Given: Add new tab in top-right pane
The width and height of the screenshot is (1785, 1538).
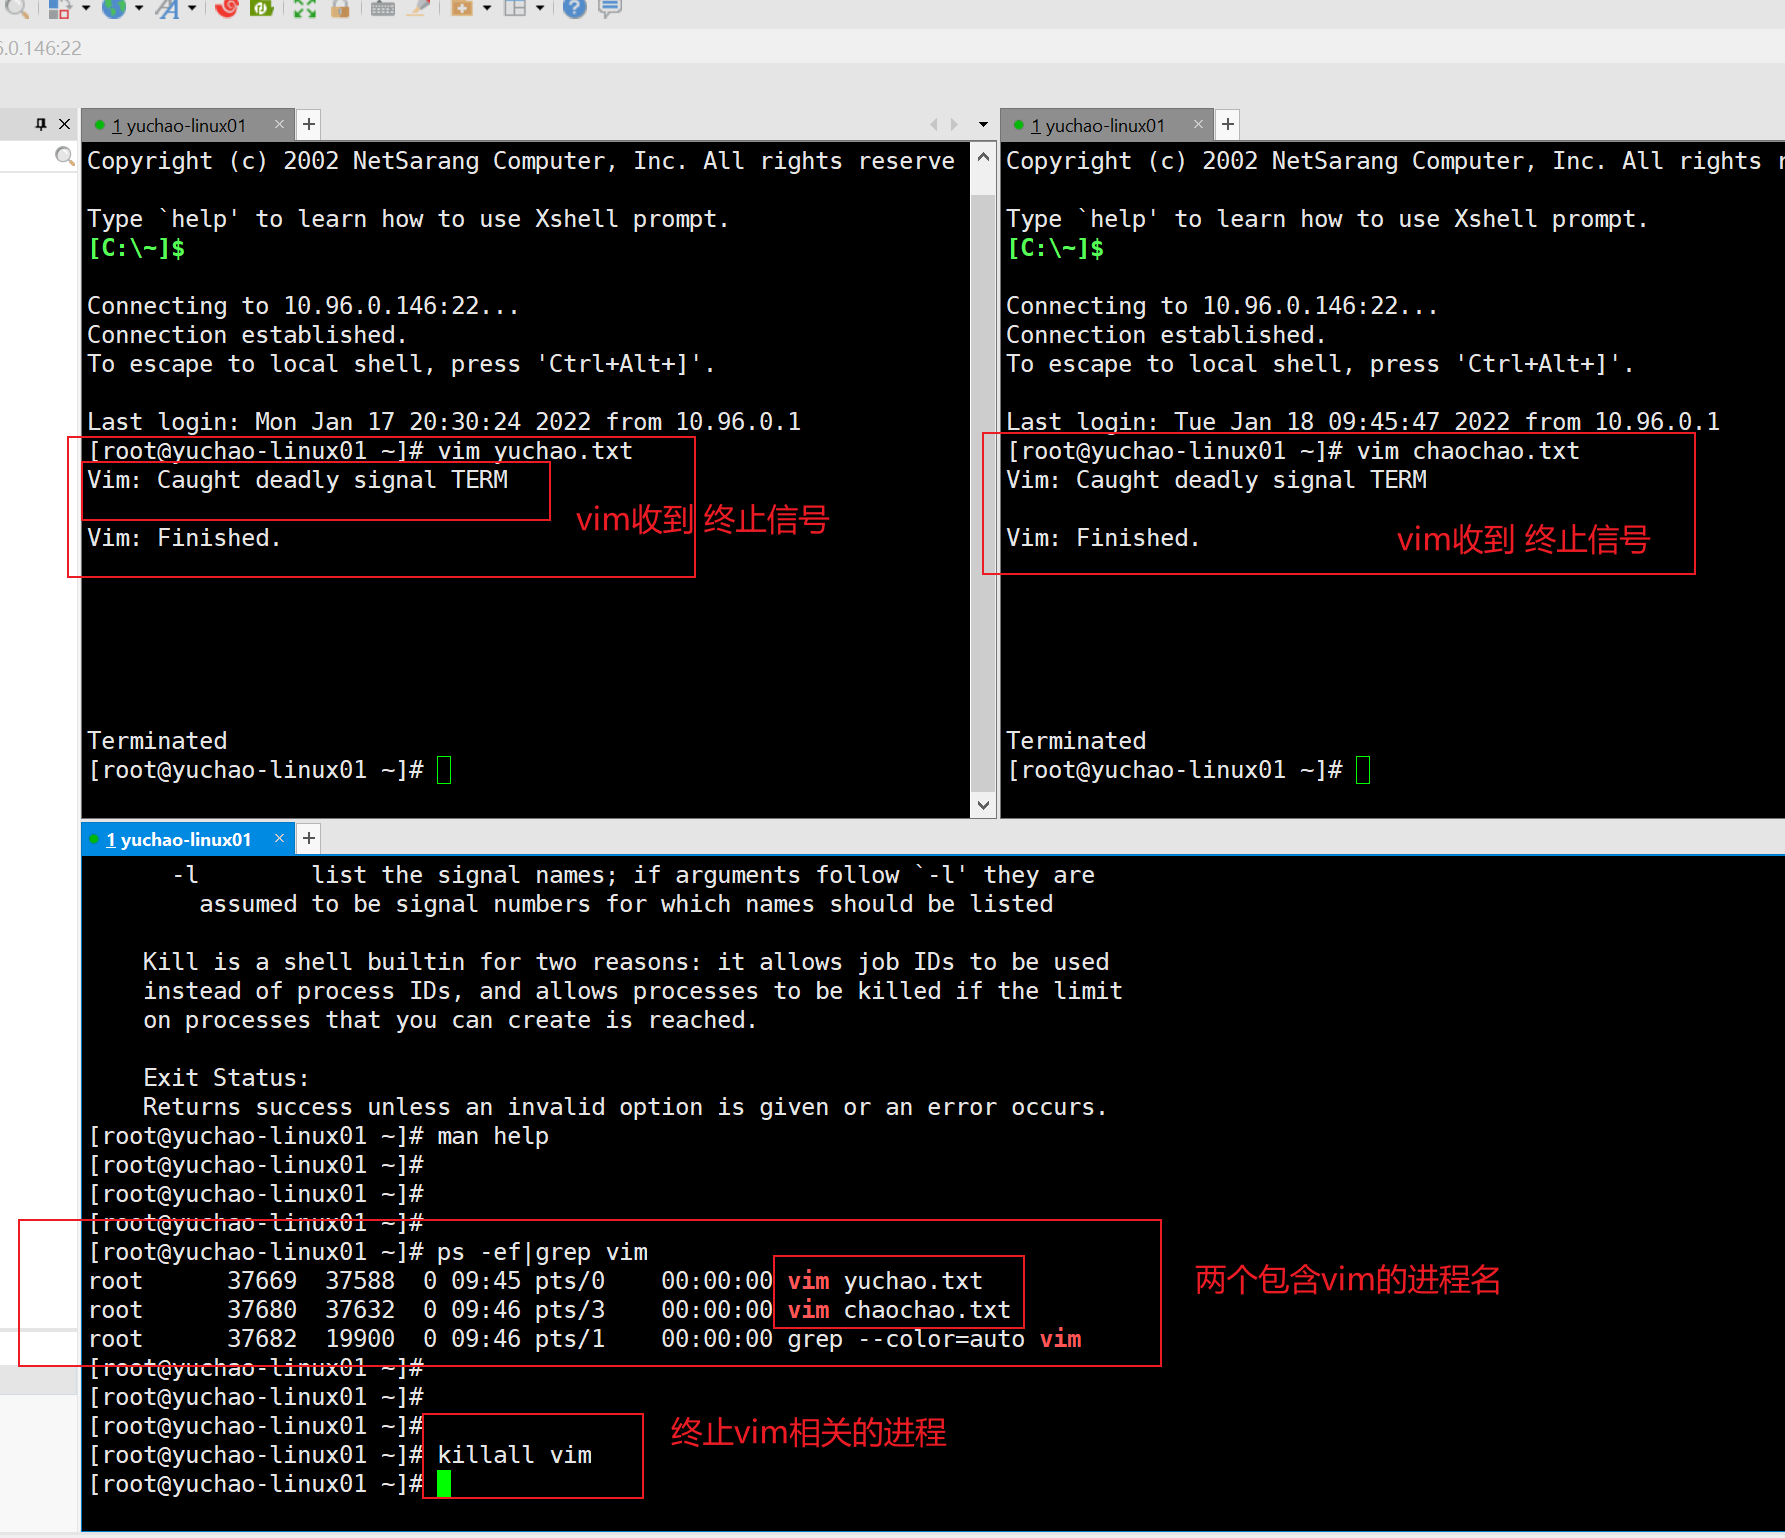Looking at the screenshot, I should (x=1228, y=124).
